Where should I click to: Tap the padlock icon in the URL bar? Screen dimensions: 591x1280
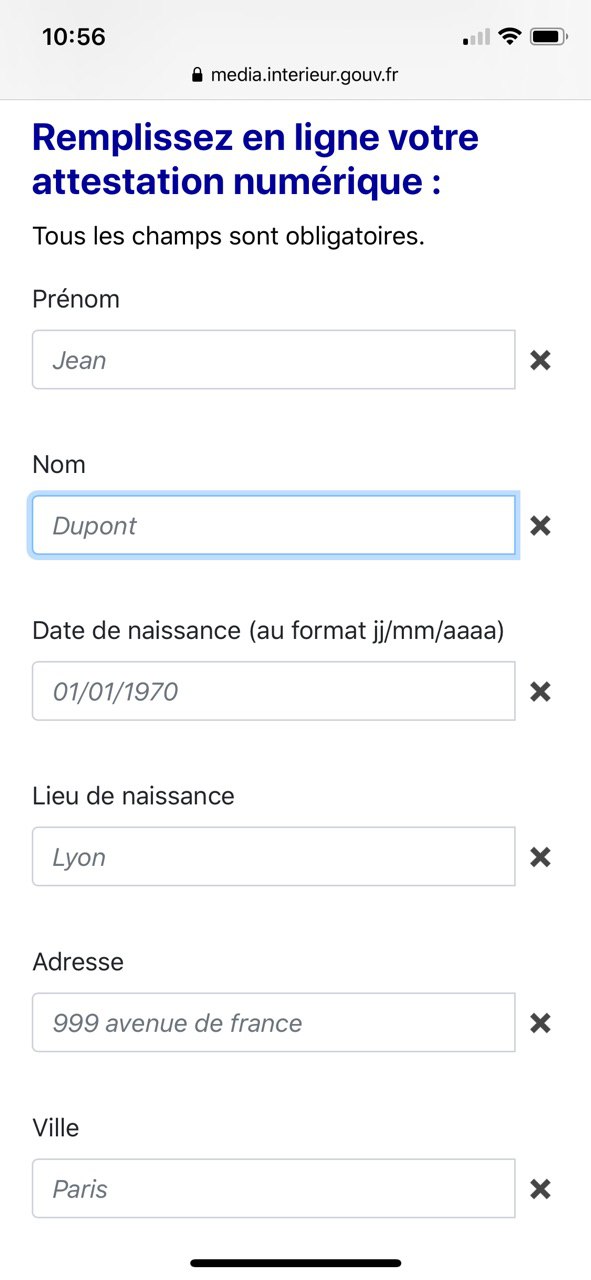click(x=197, y=75)
